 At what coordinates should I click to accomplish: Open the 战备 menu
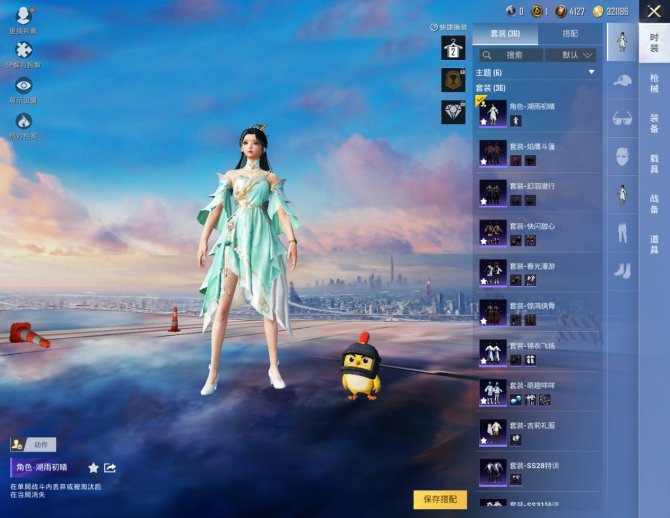click(654, 204)
